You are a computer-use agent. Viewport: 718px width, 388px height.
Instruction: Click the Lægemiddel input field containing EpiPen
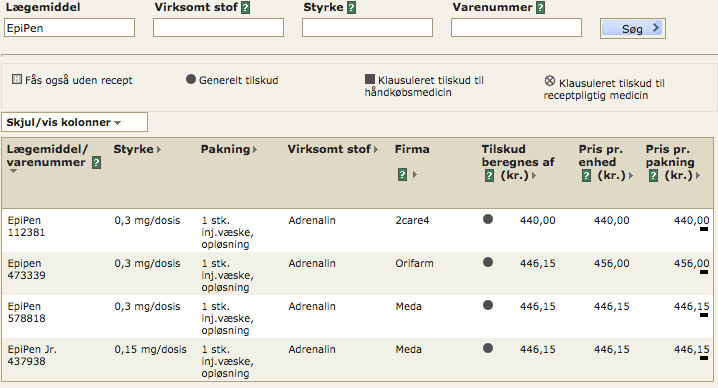point(69,27)
